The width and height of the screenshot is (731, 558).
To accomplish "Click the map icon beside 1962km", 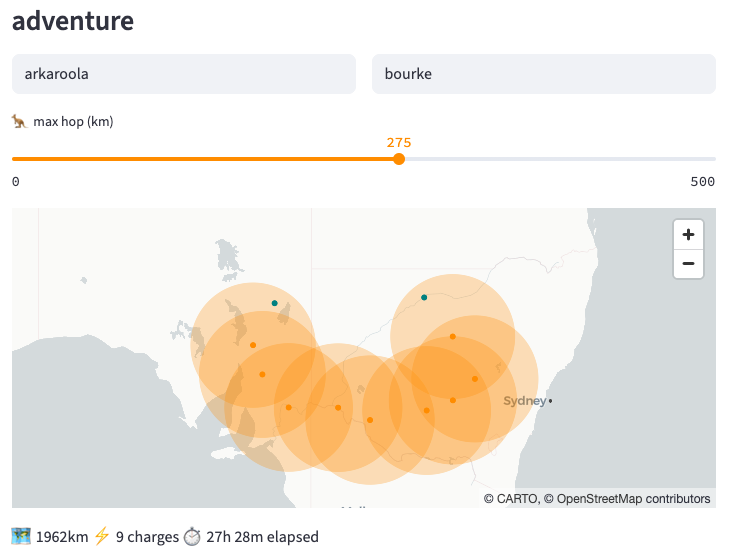I will click(x=21, y=537).
